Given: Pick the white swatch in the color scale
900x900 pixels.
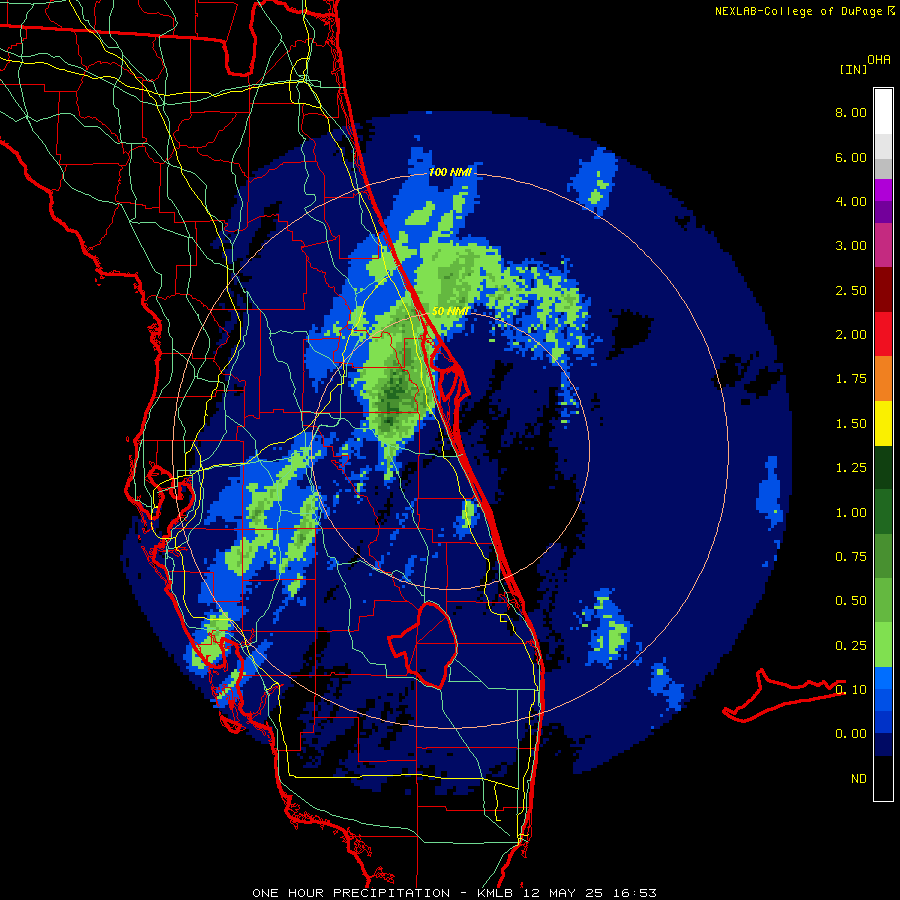Looking at the screenshot, I should point(883,112).
